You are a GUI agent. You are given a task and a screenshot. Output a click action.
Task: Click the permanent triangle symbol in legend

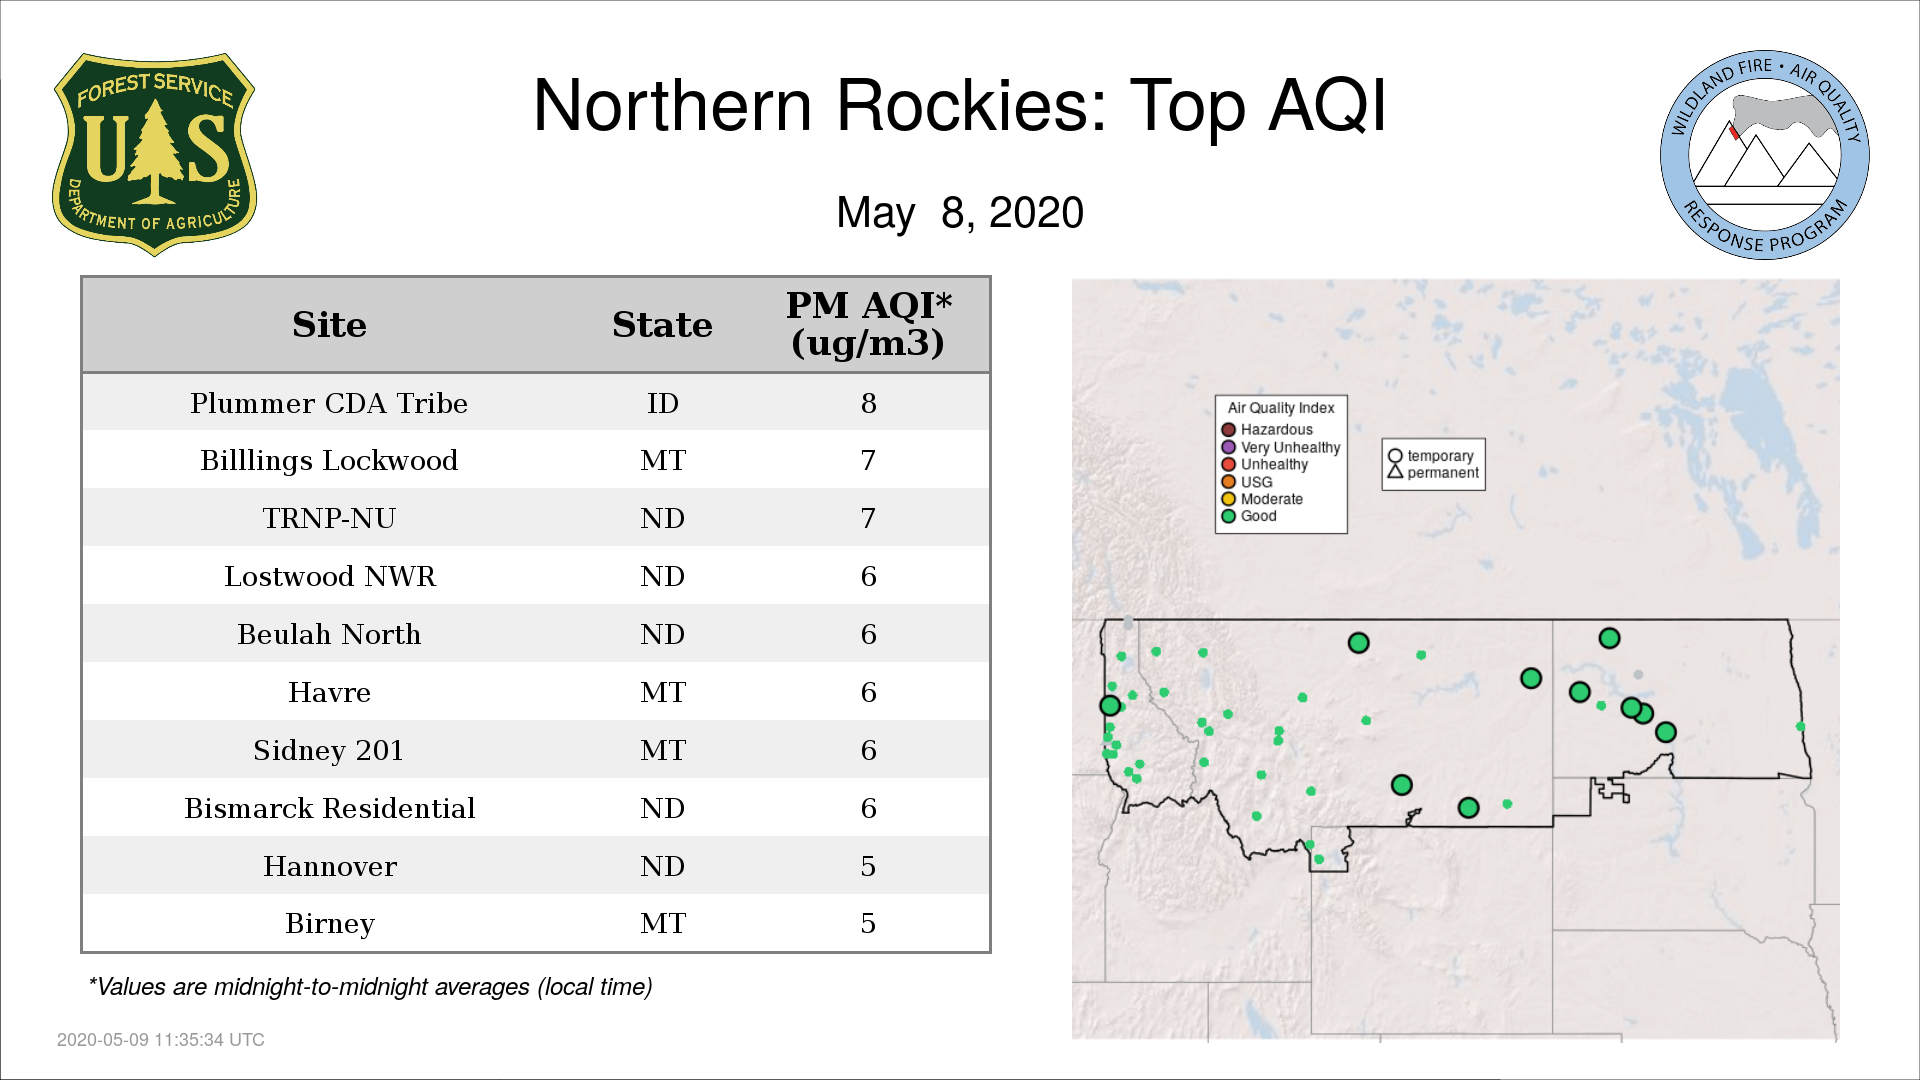point(1395,471)
